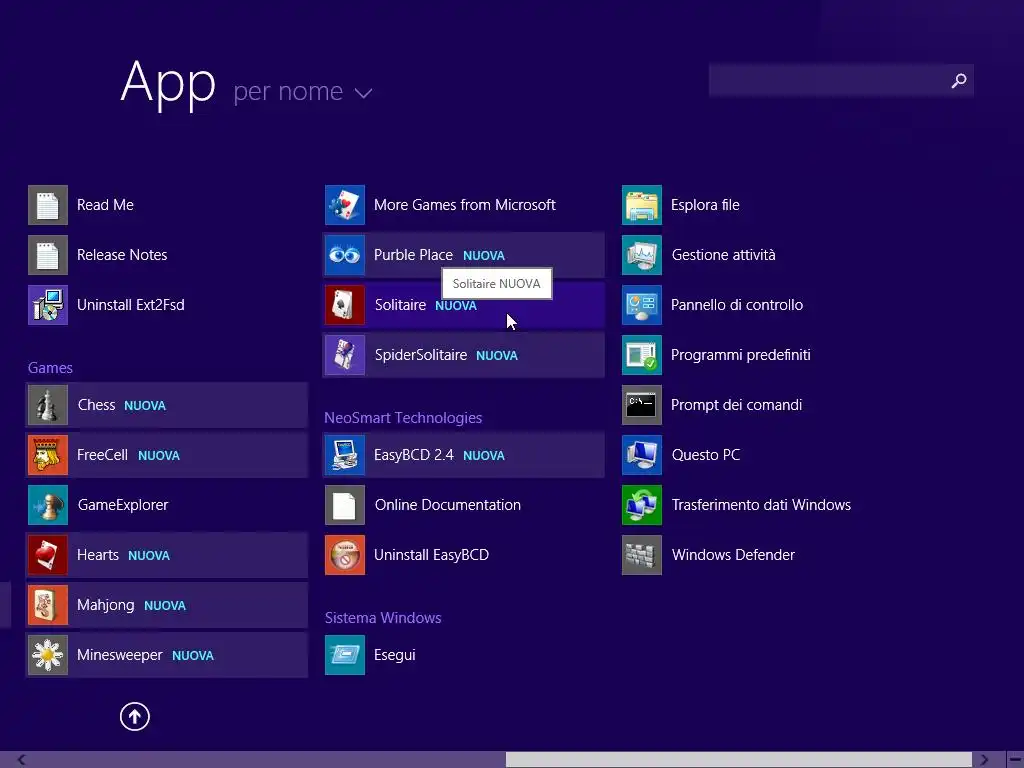Launch the Uninstall Ext2Fsd icon
This screenshot has height=768, width=1024.
(x=48, y=305)
